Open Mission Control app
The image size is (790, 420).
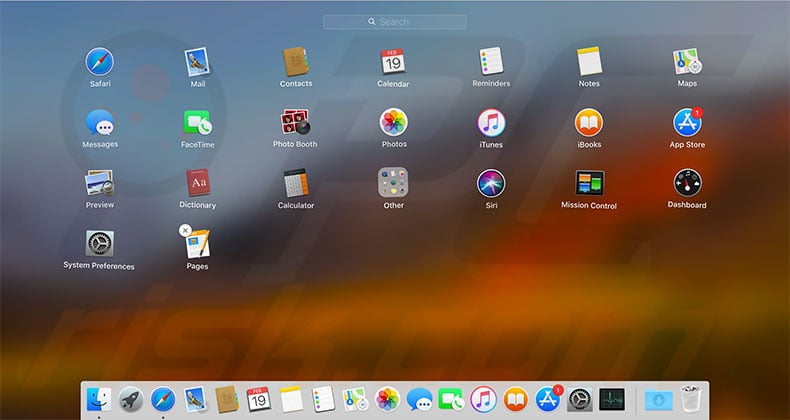click(x=589, y=183)
